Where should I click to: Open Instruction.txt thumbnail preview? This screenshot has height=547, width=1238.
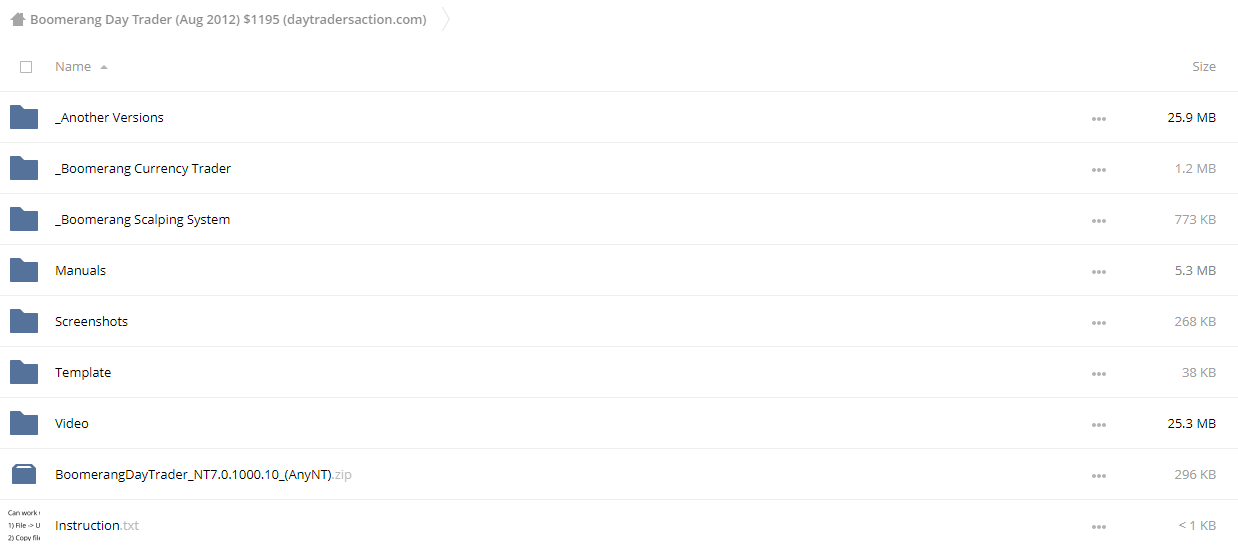[24, 525]
